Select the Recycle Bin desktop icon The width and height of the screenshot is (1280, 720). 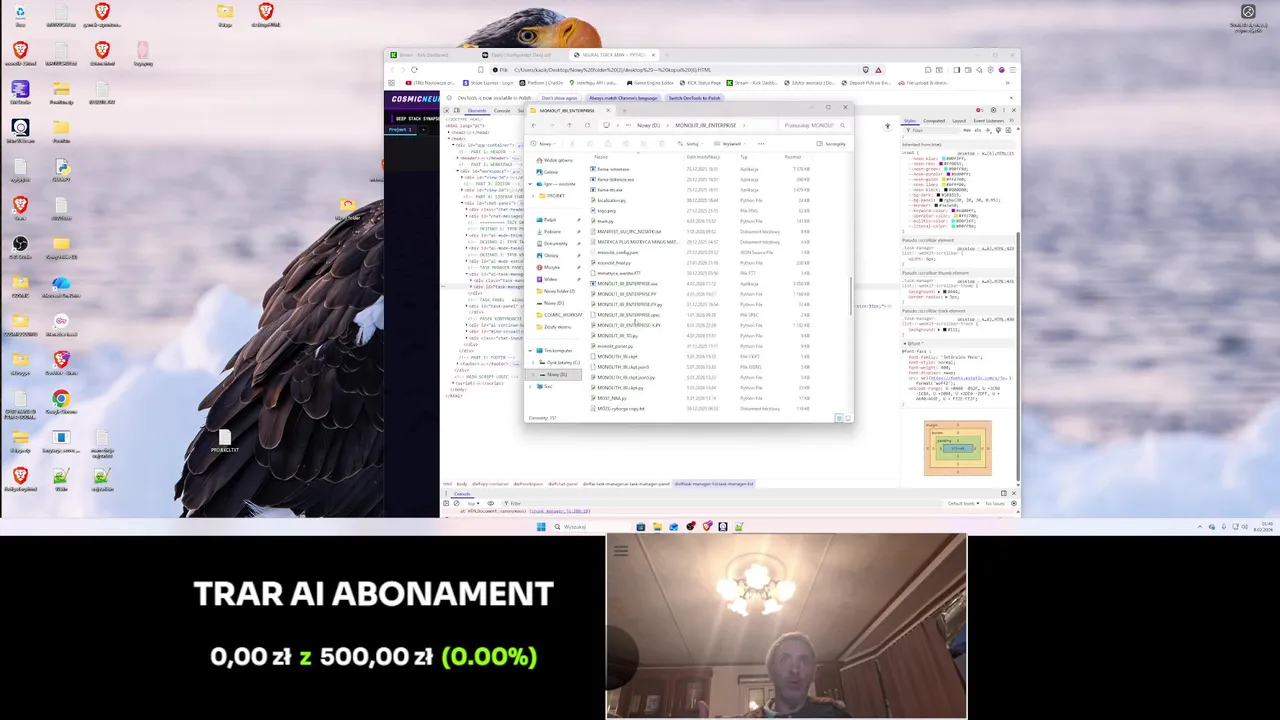(x=20, y=14)
